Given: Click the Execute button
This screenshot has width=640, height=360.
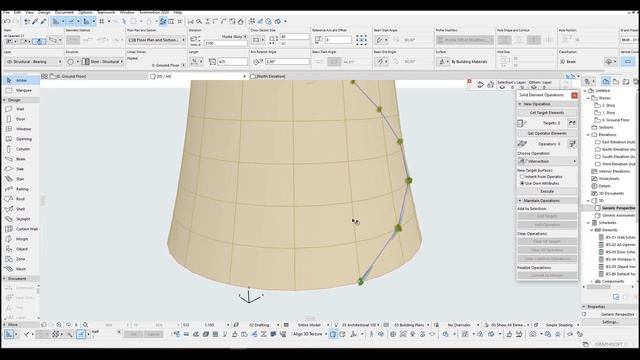Looking at the screenshot, I should pos(547,191).
